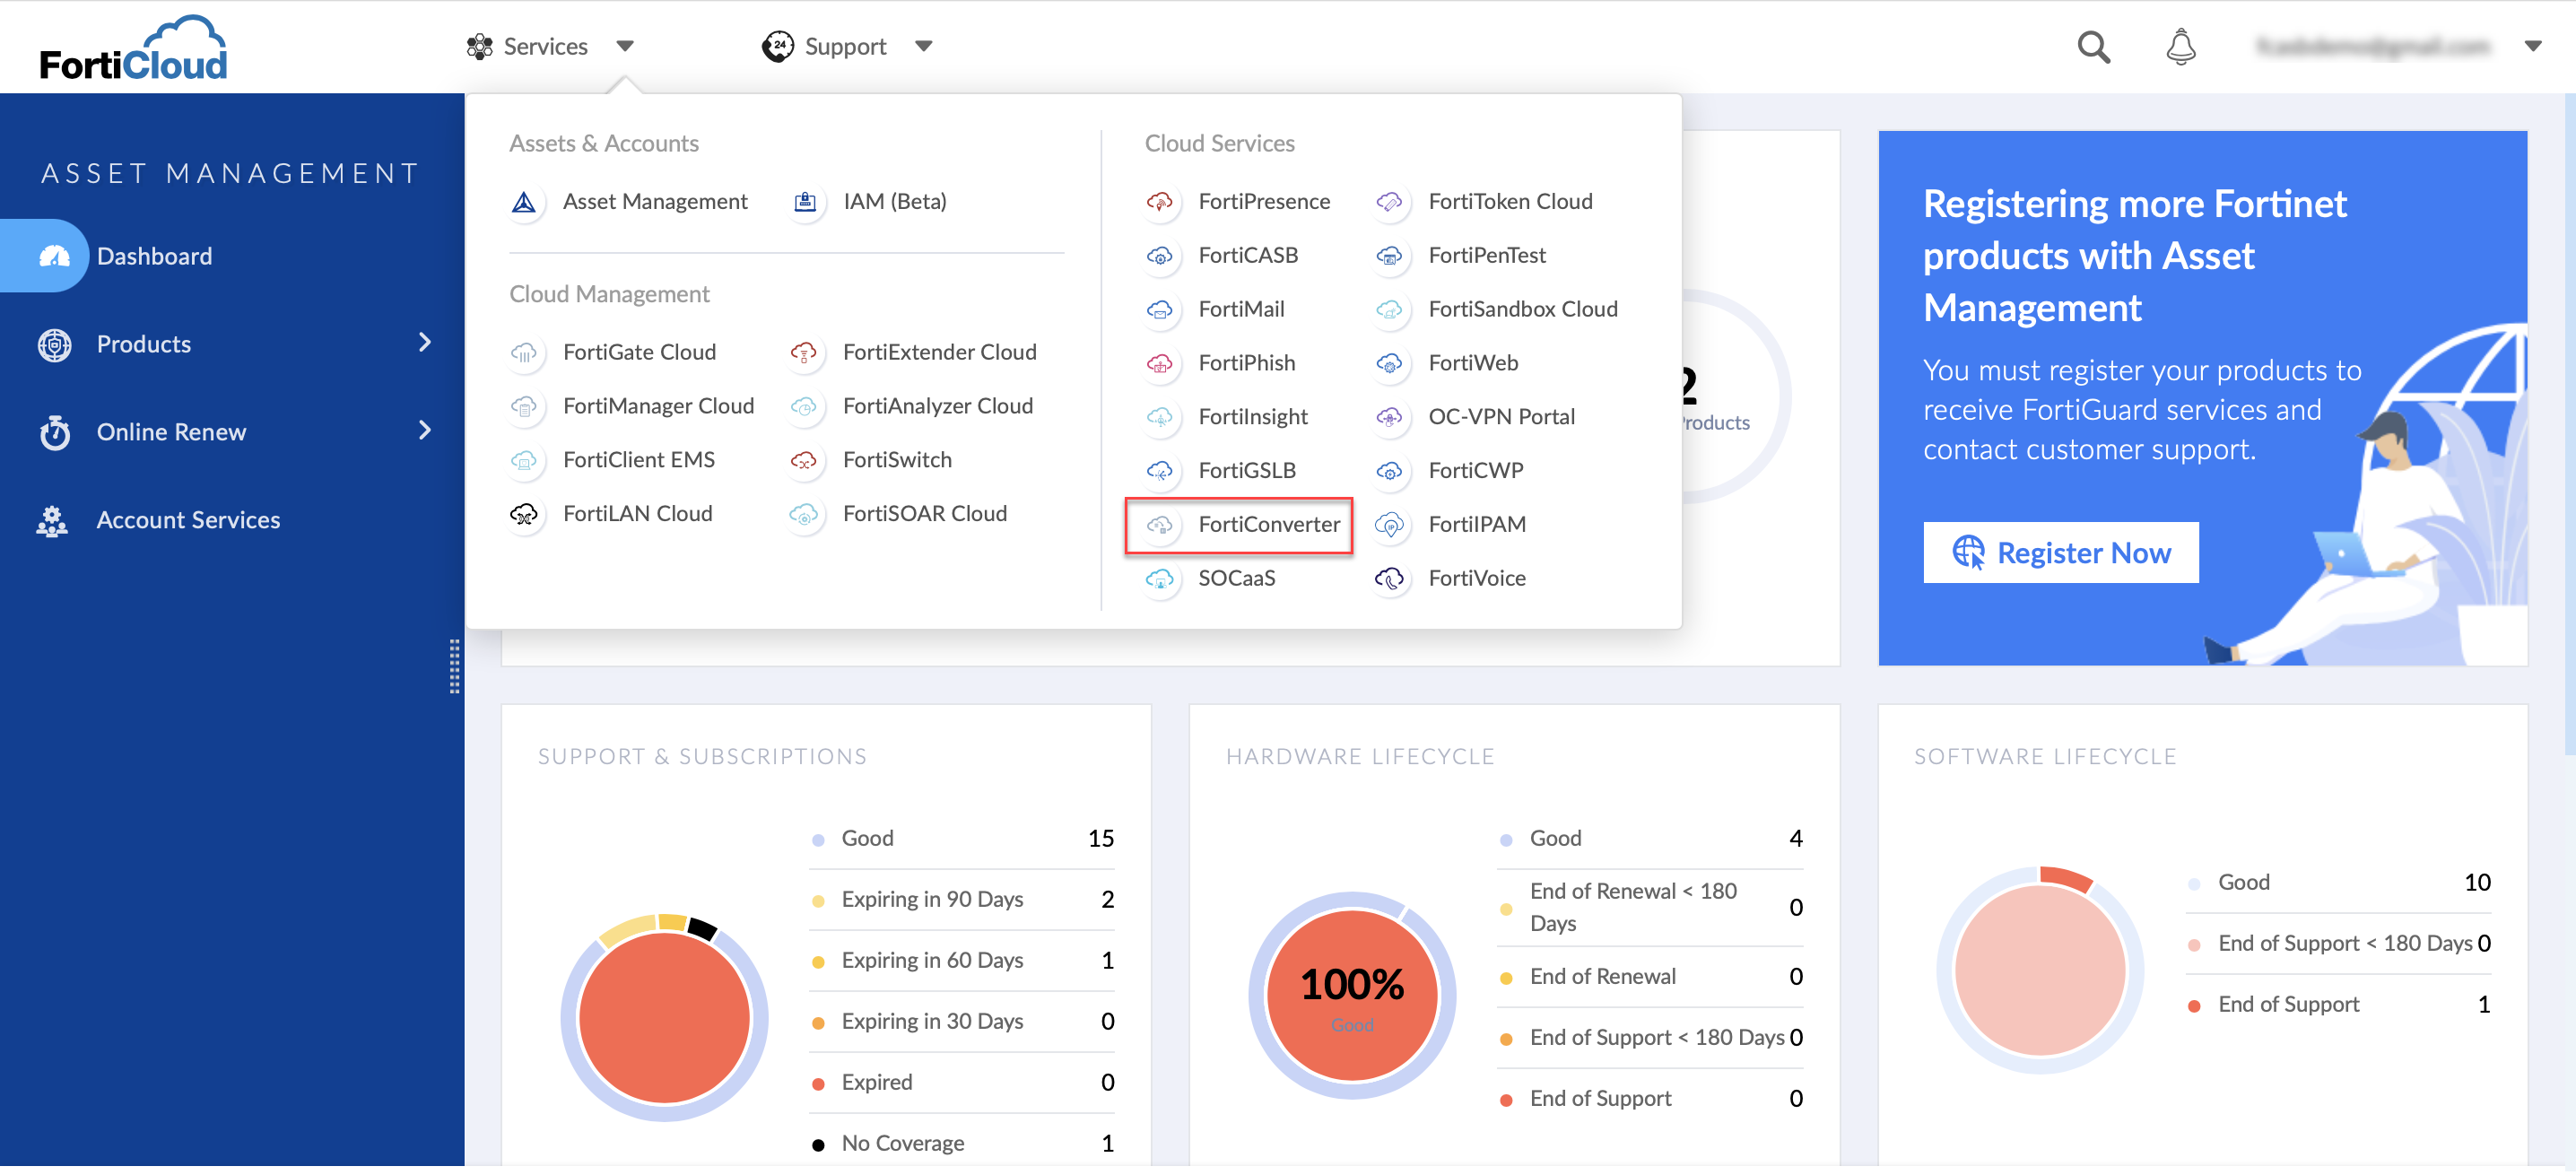Click the FortiExtender Cloud icon

click(x=804, y=353)
